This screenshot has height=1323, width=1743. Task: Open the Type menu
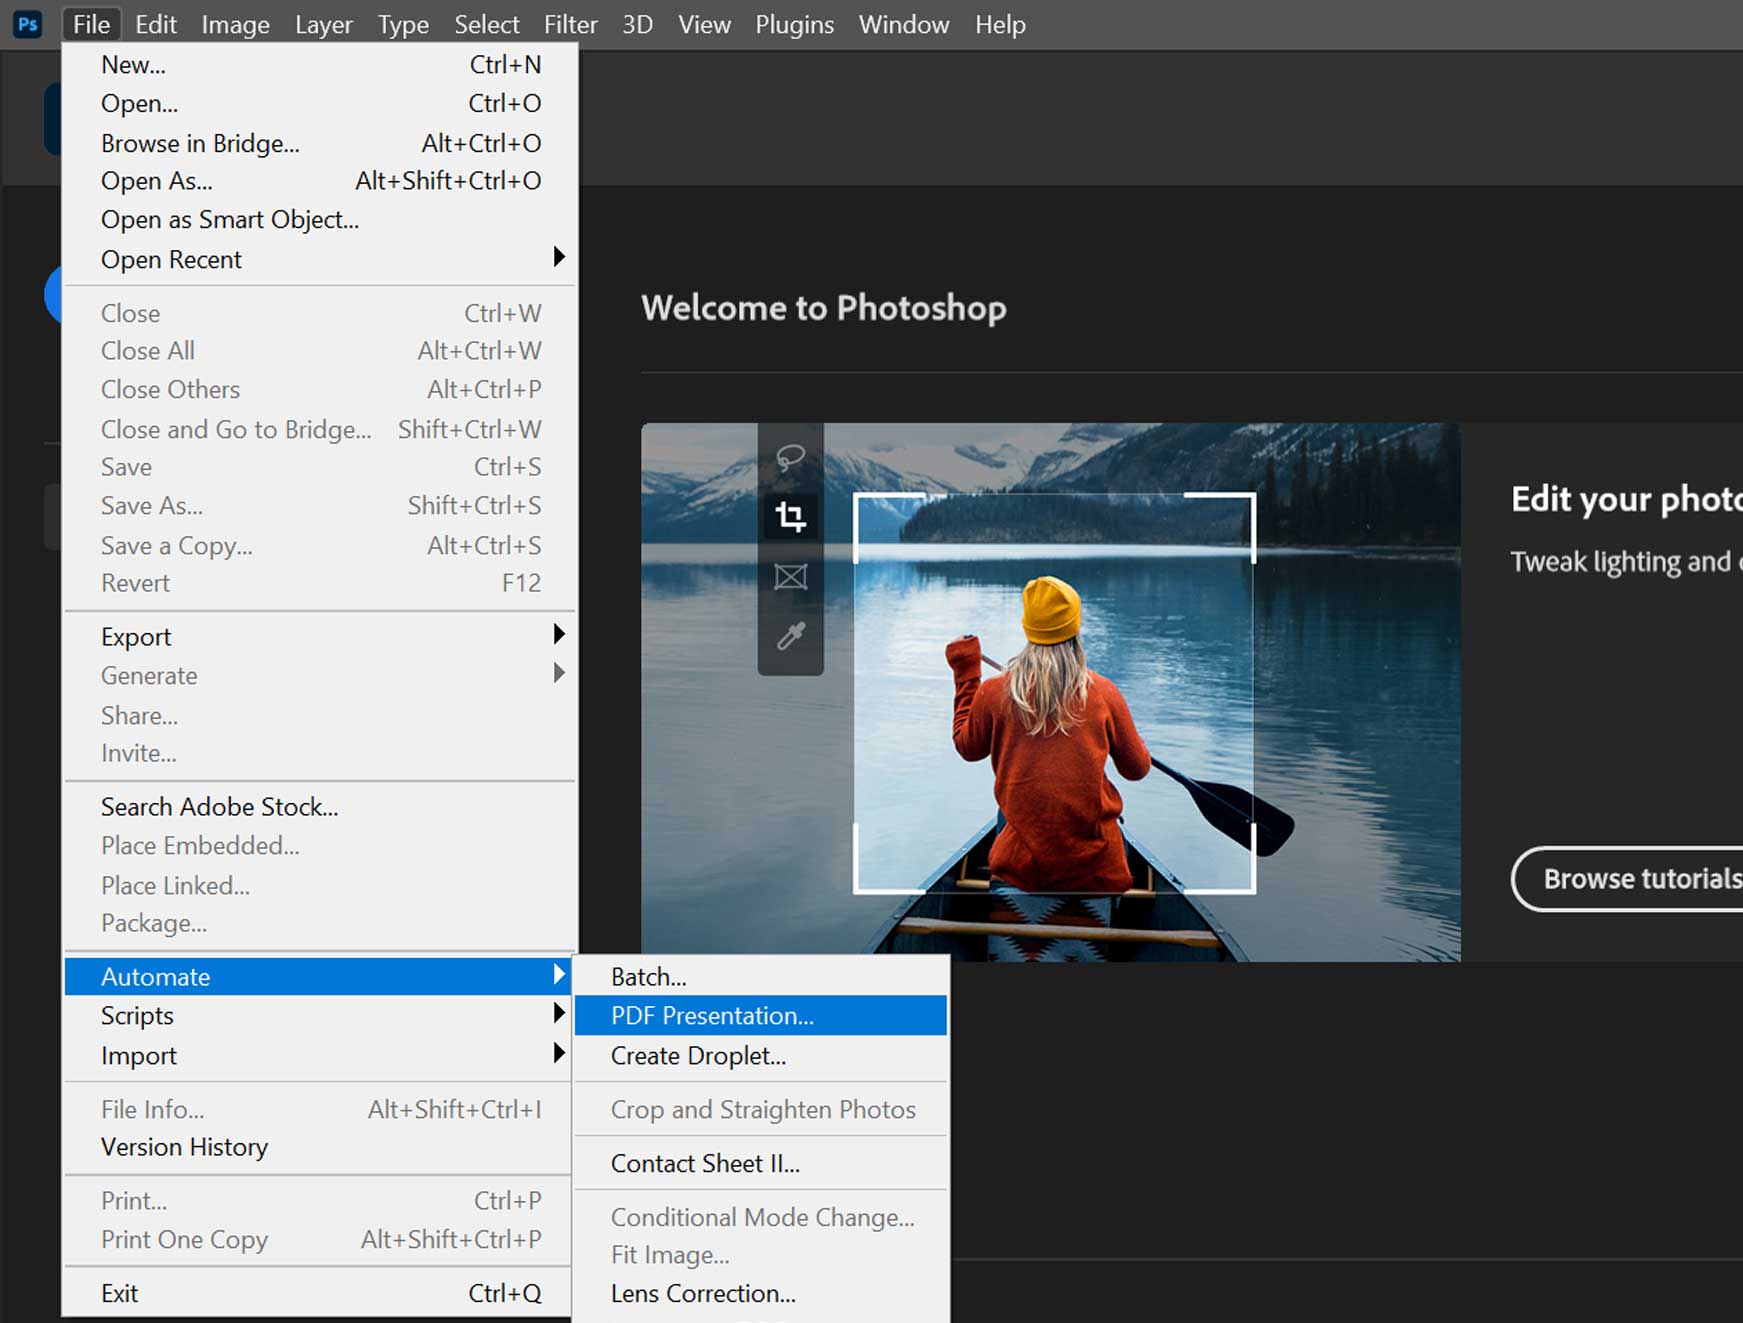pos(403,24)
